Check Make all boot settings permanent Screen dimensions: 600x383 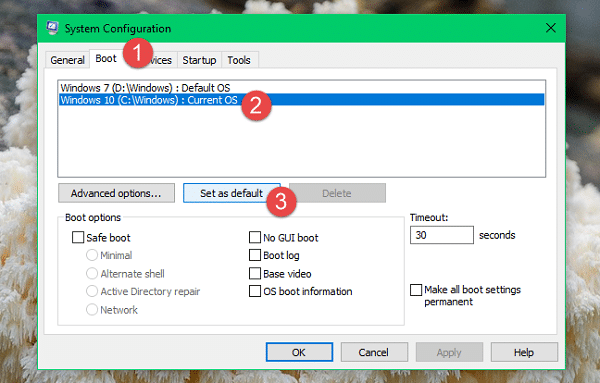tap(416, 290)
